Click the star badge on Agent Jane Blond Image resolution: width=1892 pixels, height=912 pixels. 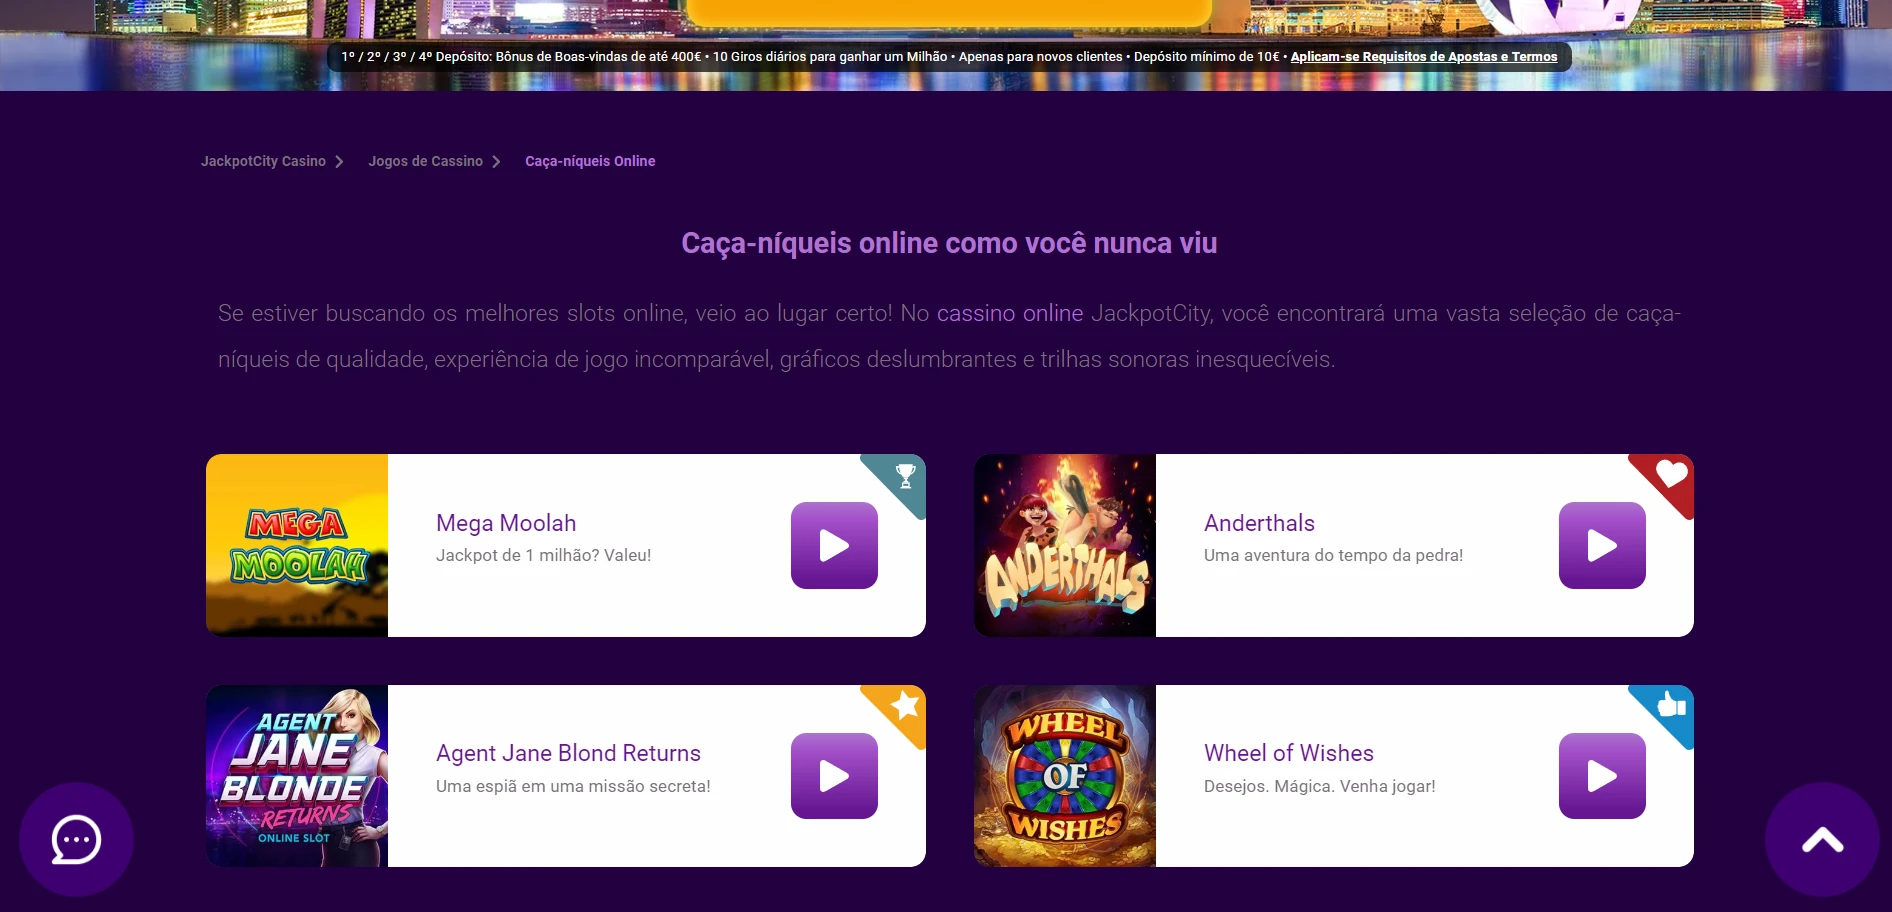pyautogui.click(x=905, y=705)
